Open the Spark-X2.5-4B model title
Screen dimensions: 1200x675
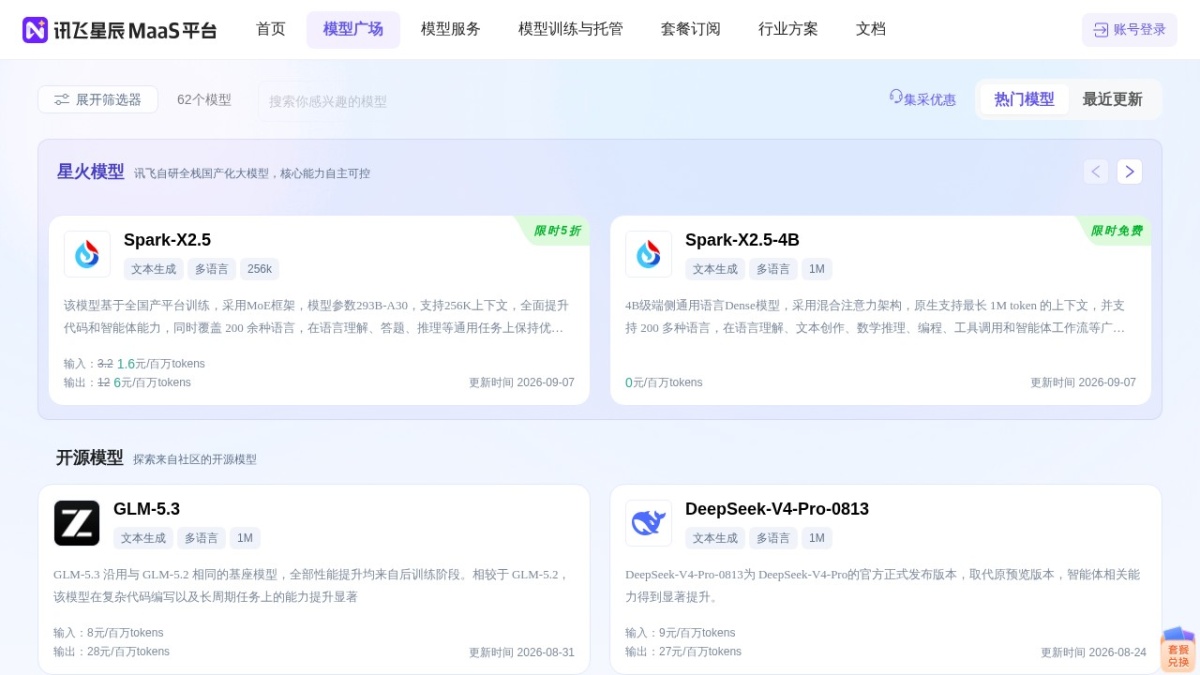(x=742, y=240)
